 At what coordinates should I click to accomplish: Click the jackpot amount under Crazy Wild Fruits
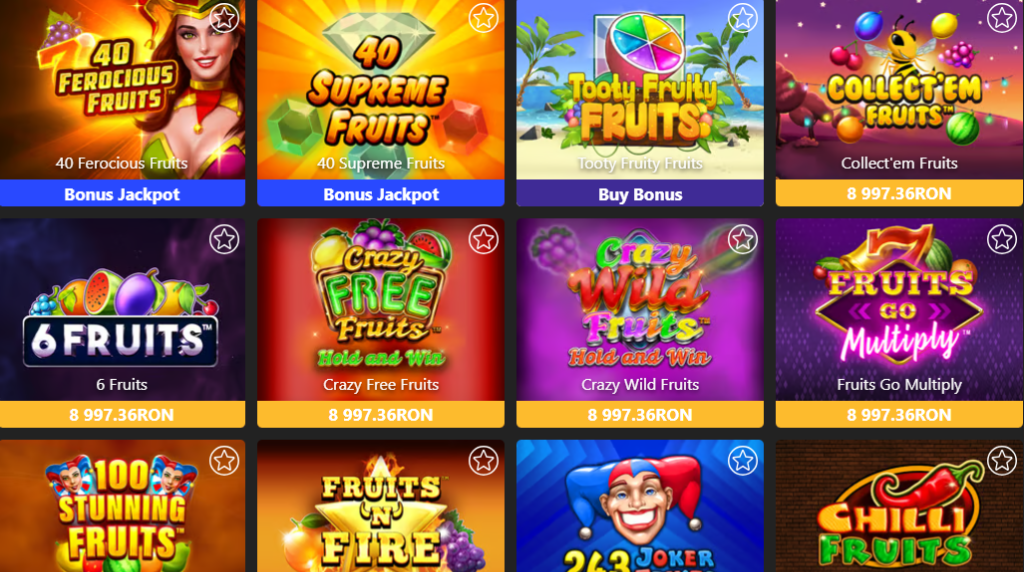click(x=640, y=415)
